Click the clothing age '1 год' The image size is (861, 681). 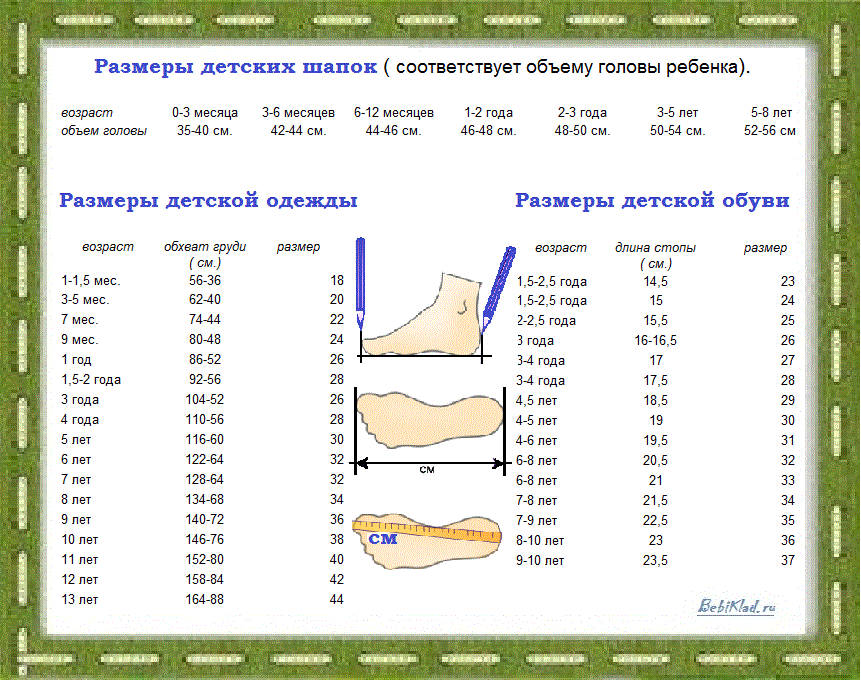76,360
